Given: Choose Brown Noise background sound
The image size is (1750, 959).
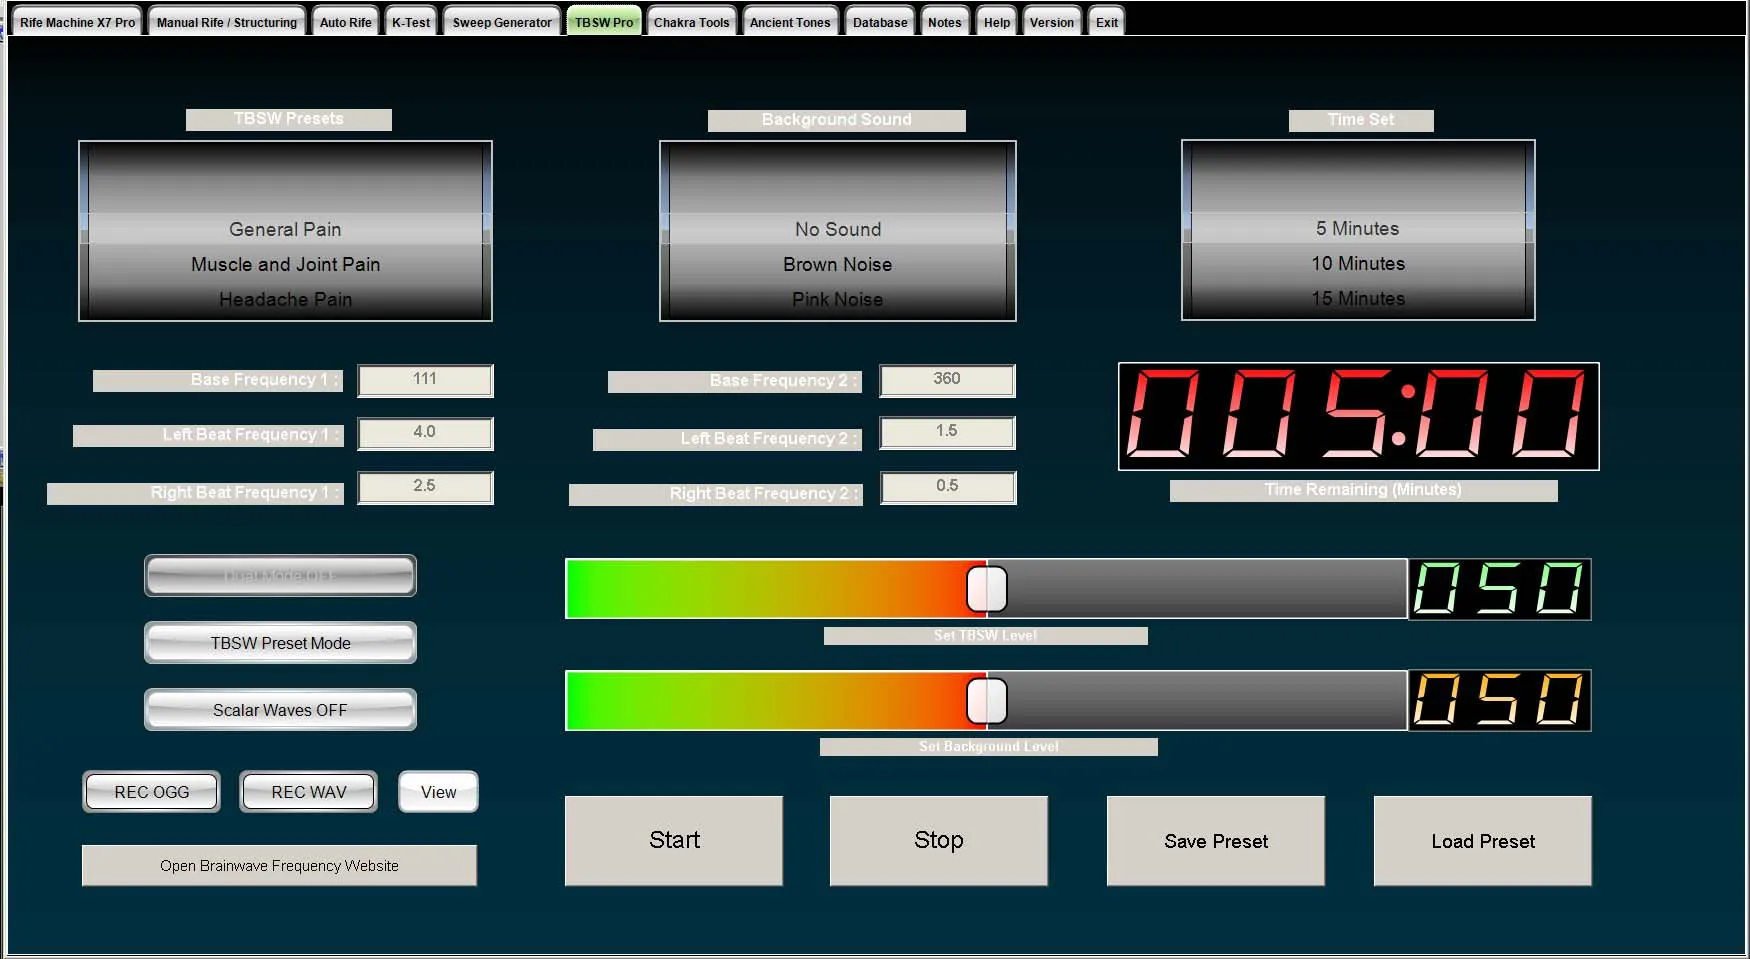Looking at the screenshot, I should click(837, 265).
